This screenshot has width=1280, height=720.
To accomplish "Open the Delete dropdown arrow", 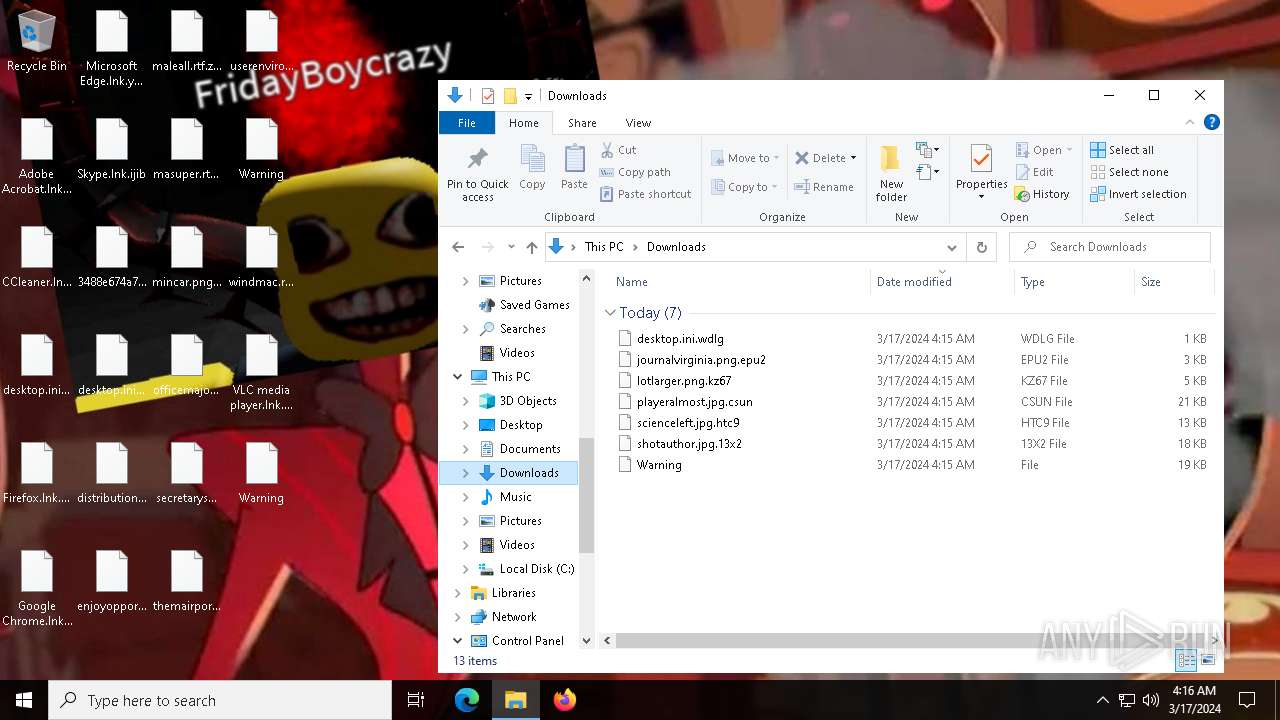I will pos(853,158).
